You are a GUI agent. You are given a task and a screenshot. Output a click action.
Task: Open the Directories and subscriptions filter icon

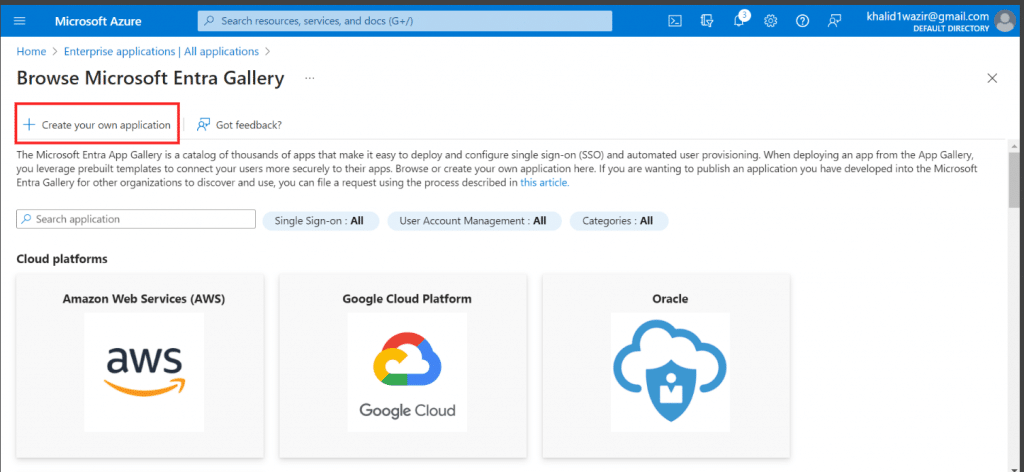[x=707, y=21]
